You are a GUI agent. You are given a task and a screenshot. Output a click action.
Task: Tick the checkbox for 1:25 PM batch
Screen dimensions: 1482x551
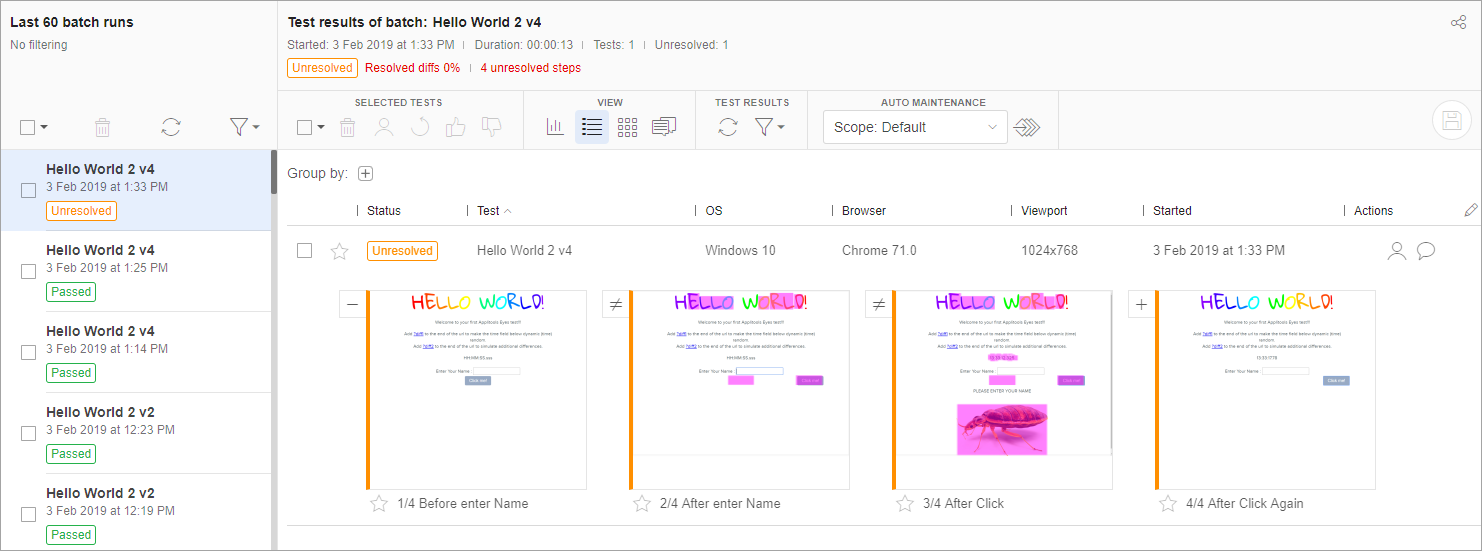29,271
